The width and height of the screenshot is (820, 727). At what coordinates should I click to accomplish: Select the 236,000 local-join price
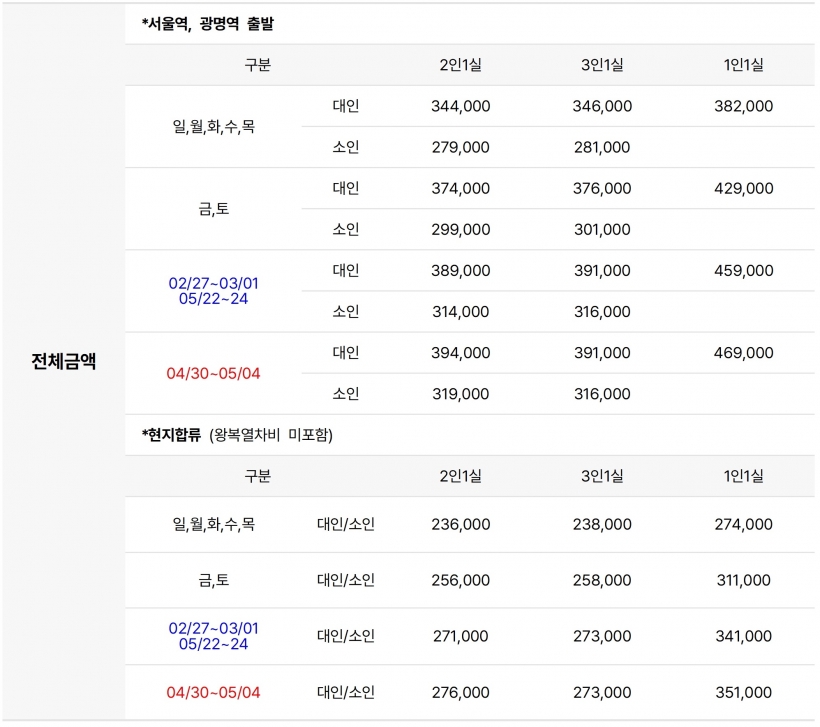(x=460, y=524)
